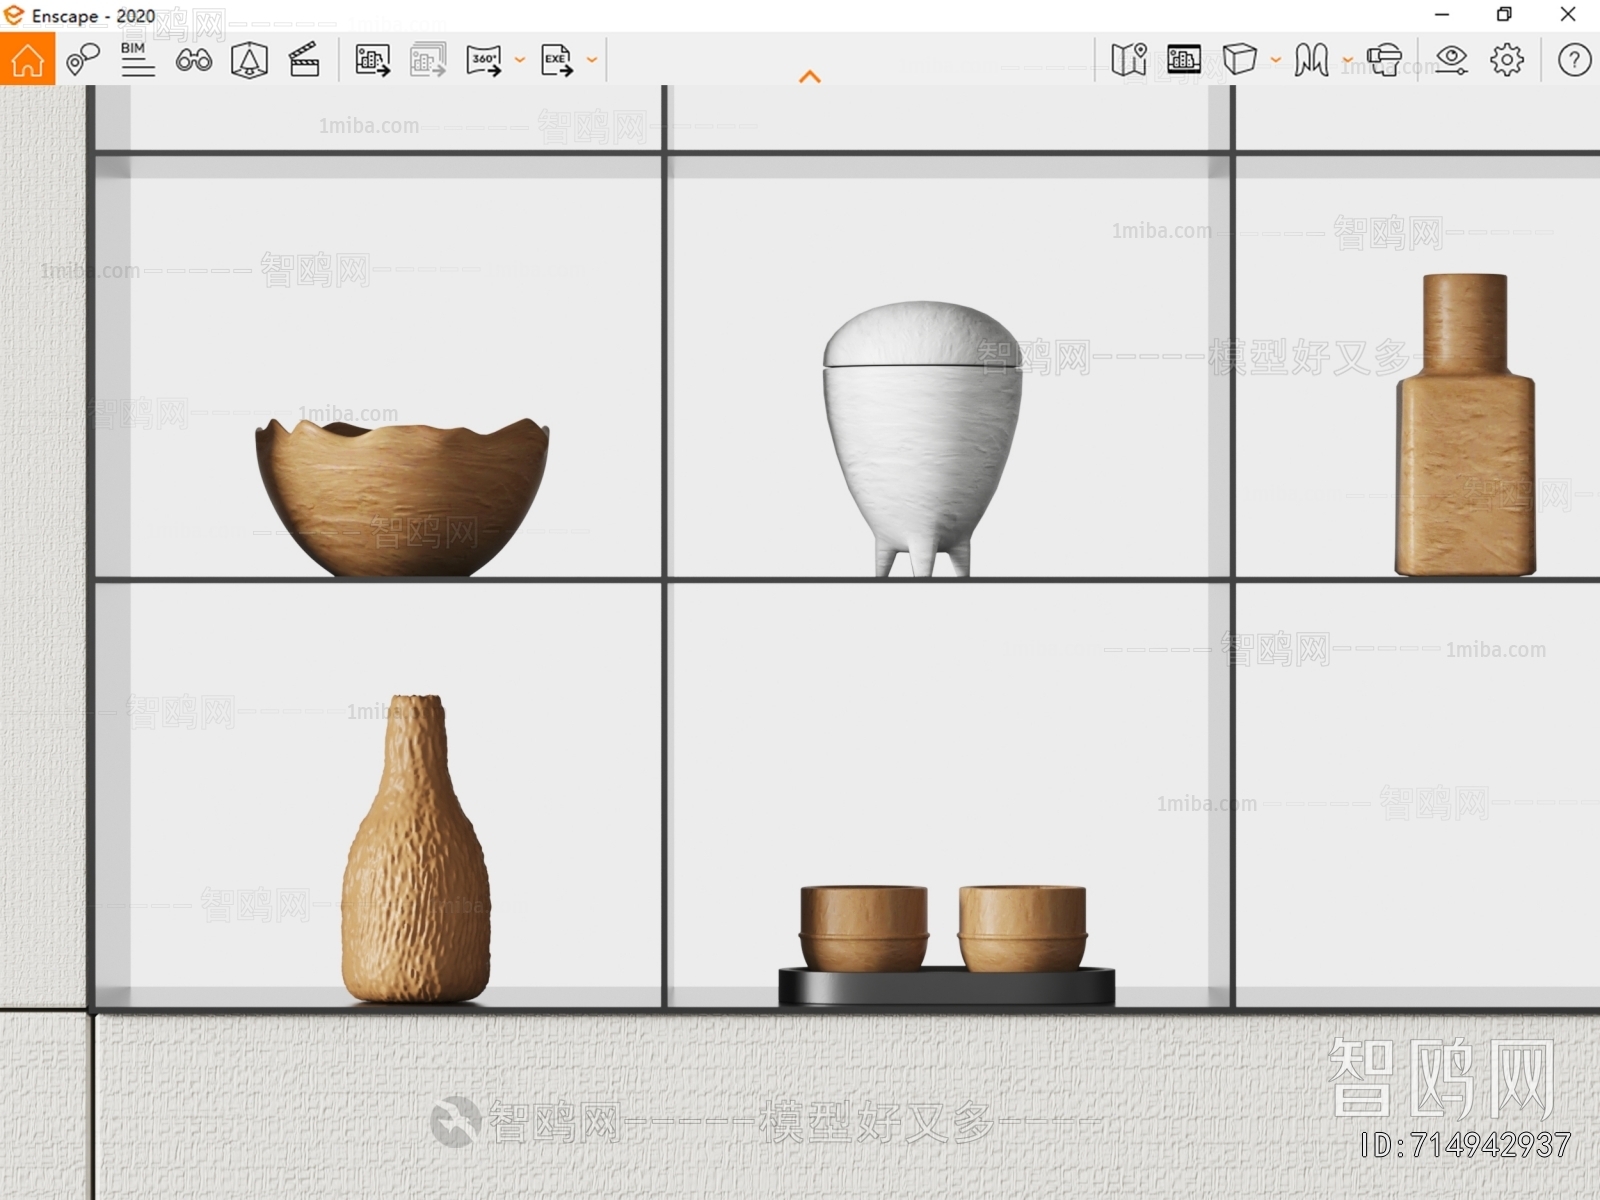Export 360° mono panorama
Viewport: 1600px width, 1200px height.
(484, 60)
